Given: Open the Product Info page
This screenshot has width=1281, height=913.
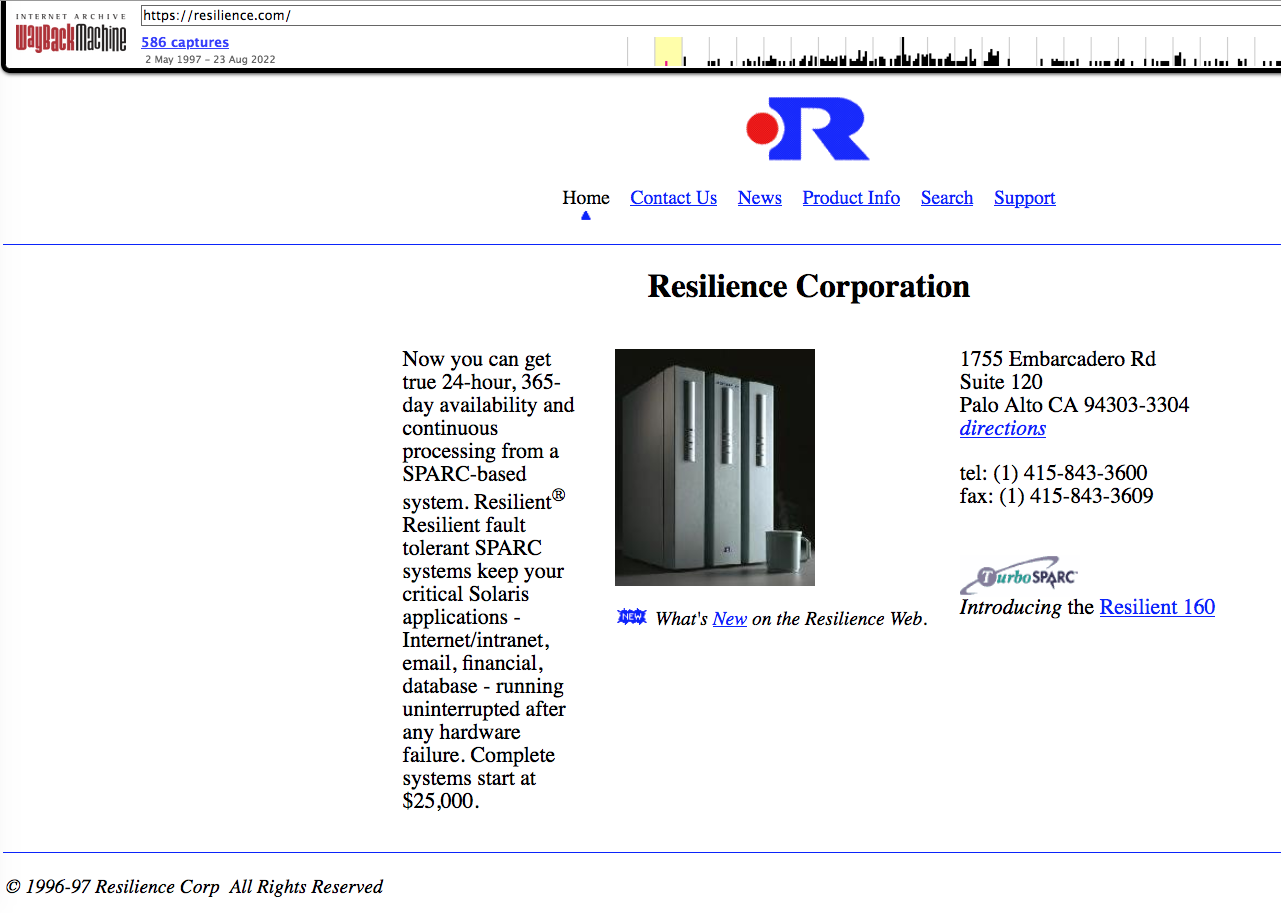Looking at the screenshot, I should click(x=851, y=198).
